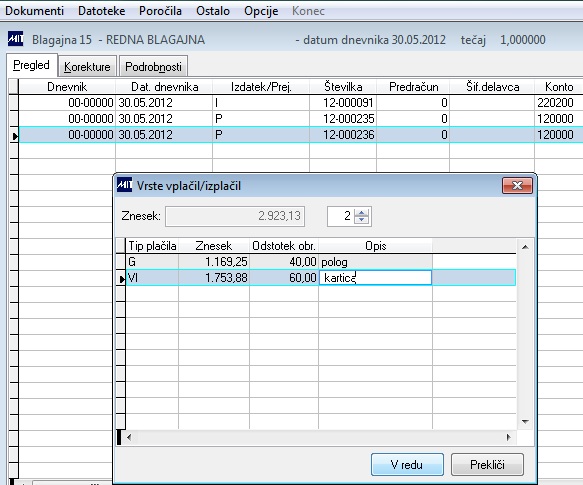This screenshot has height=485, width=583.
Task: Switch to the Korekture tab
Action: point(87,67)
